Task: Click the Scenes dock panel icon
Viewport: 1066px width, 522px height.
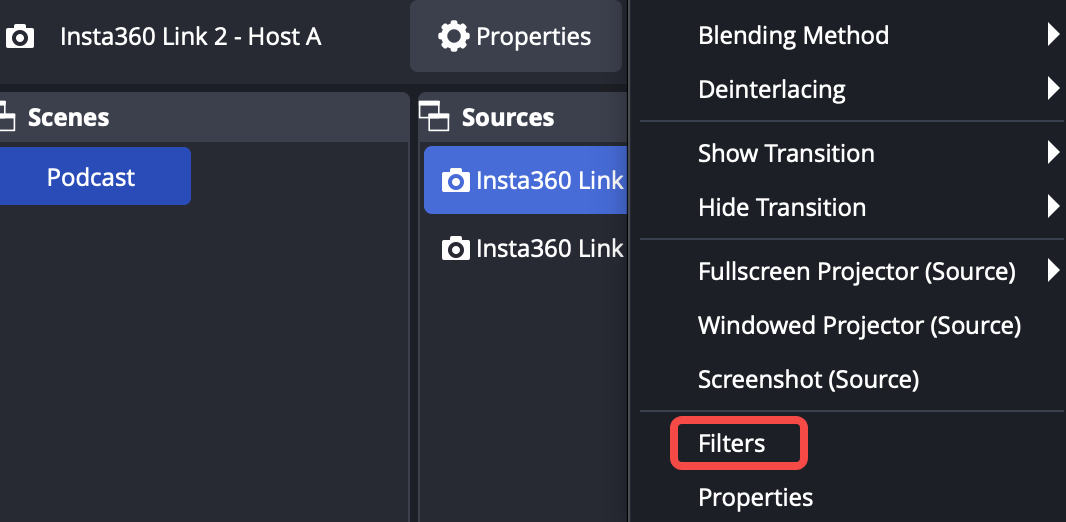Action: [x=6, y=117]
